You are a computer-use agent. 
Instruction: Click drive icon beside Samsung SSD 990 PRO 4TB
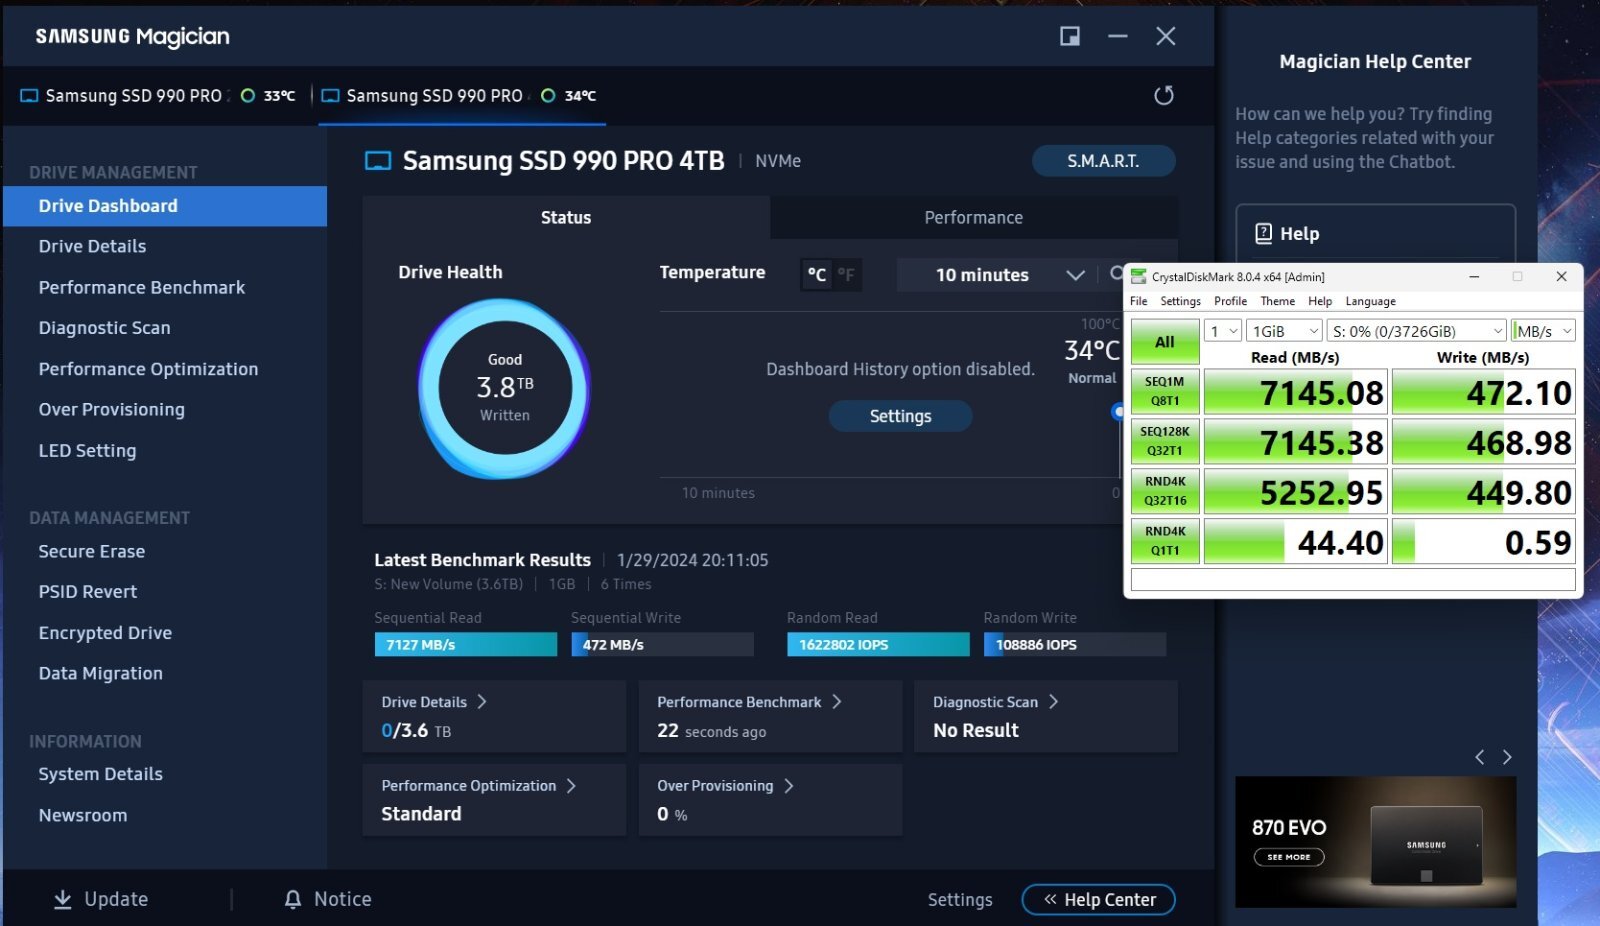coord(378,161)
